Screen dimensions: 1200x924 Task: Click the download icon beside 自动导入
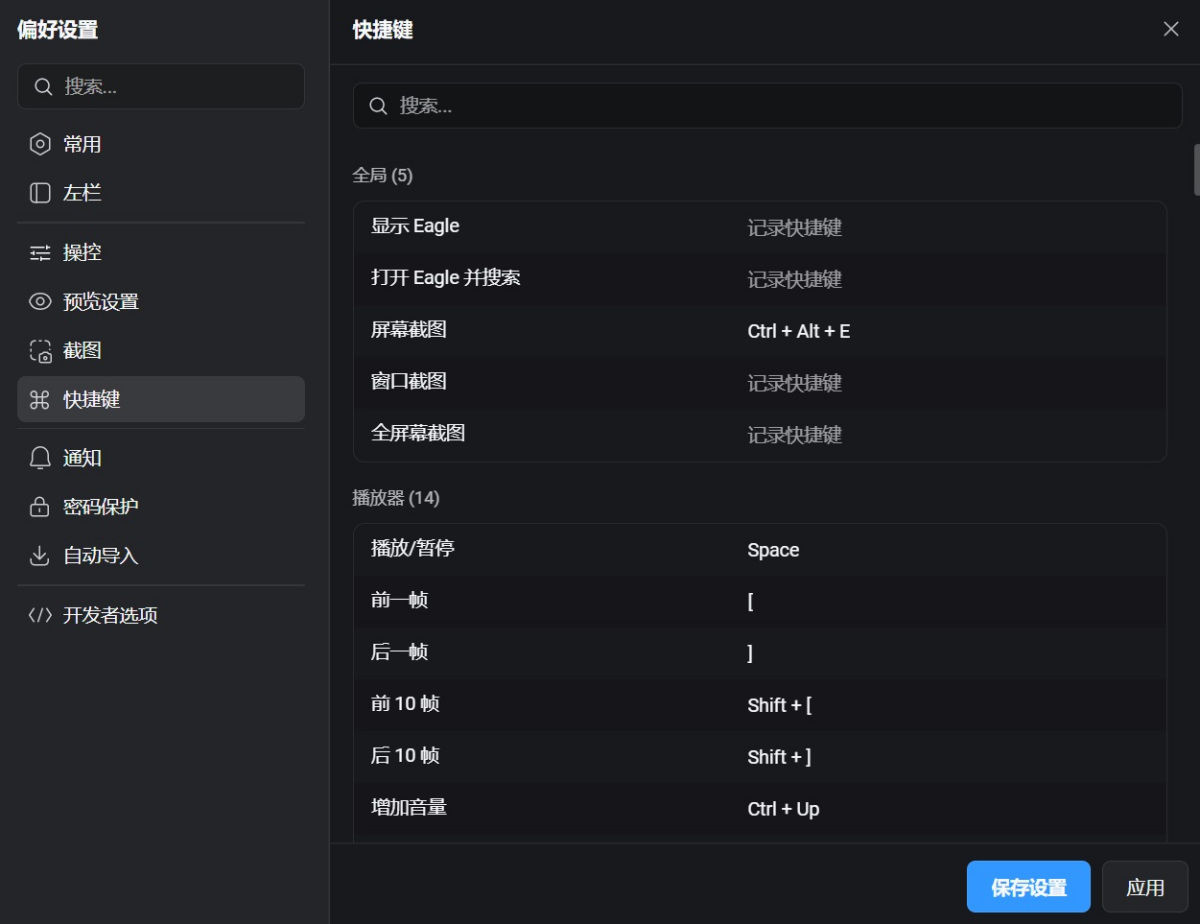pos(40,556)
